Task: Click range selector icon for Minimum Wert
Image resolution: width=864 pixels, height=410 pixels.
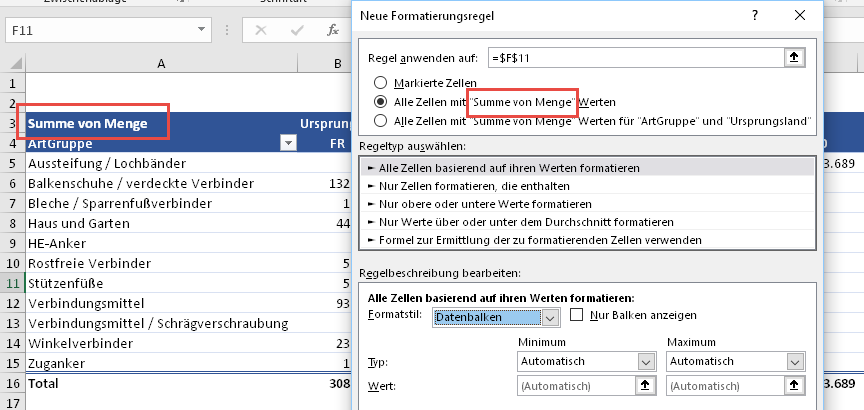Action: pos(647,385)
